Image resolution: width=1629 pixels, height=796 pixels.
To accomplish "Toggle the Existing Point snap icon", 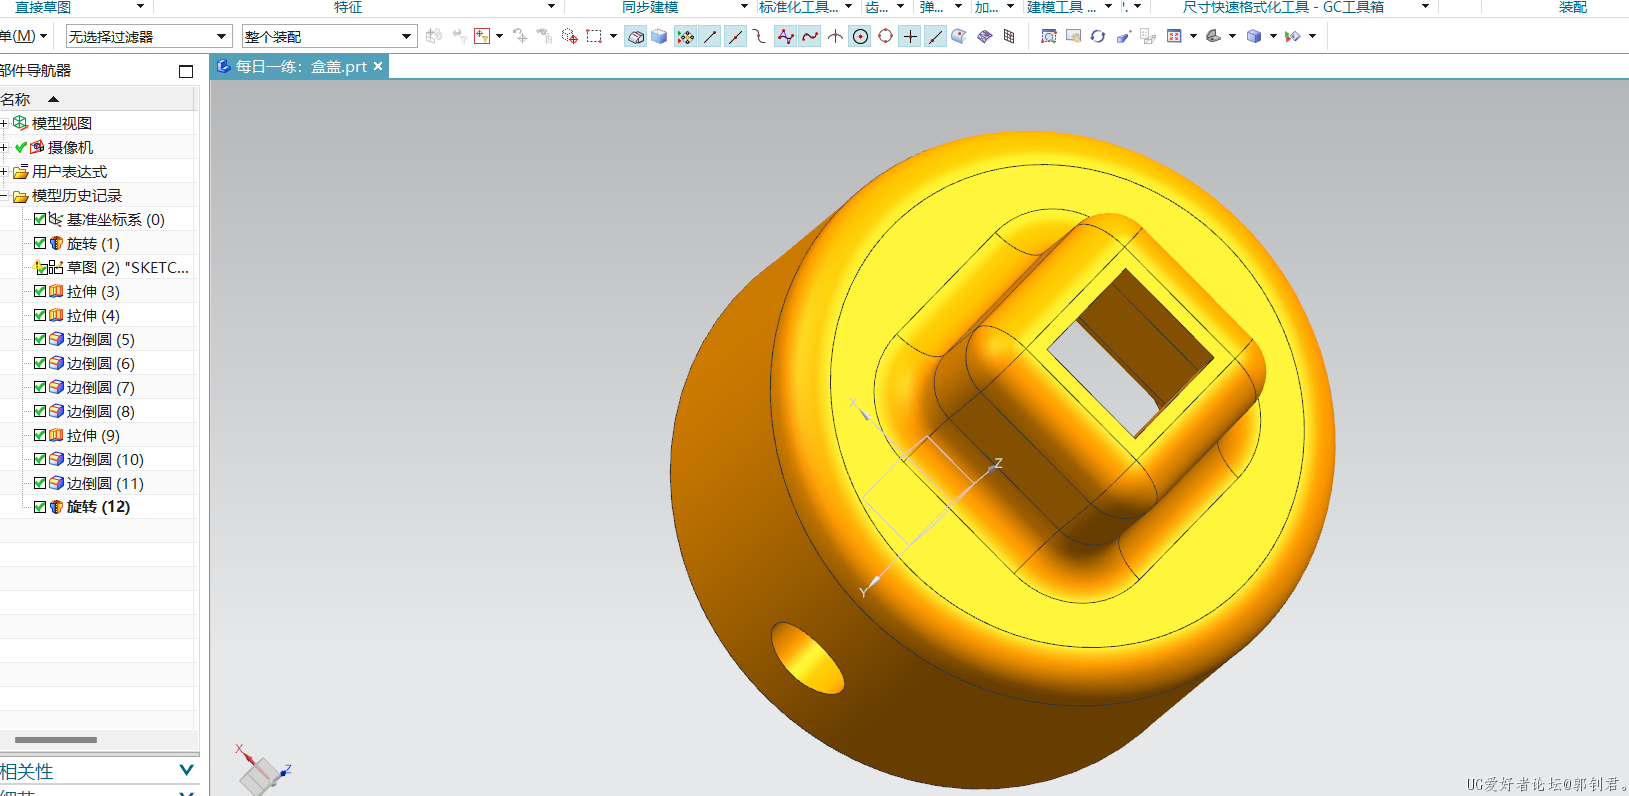I will (910, 36).
